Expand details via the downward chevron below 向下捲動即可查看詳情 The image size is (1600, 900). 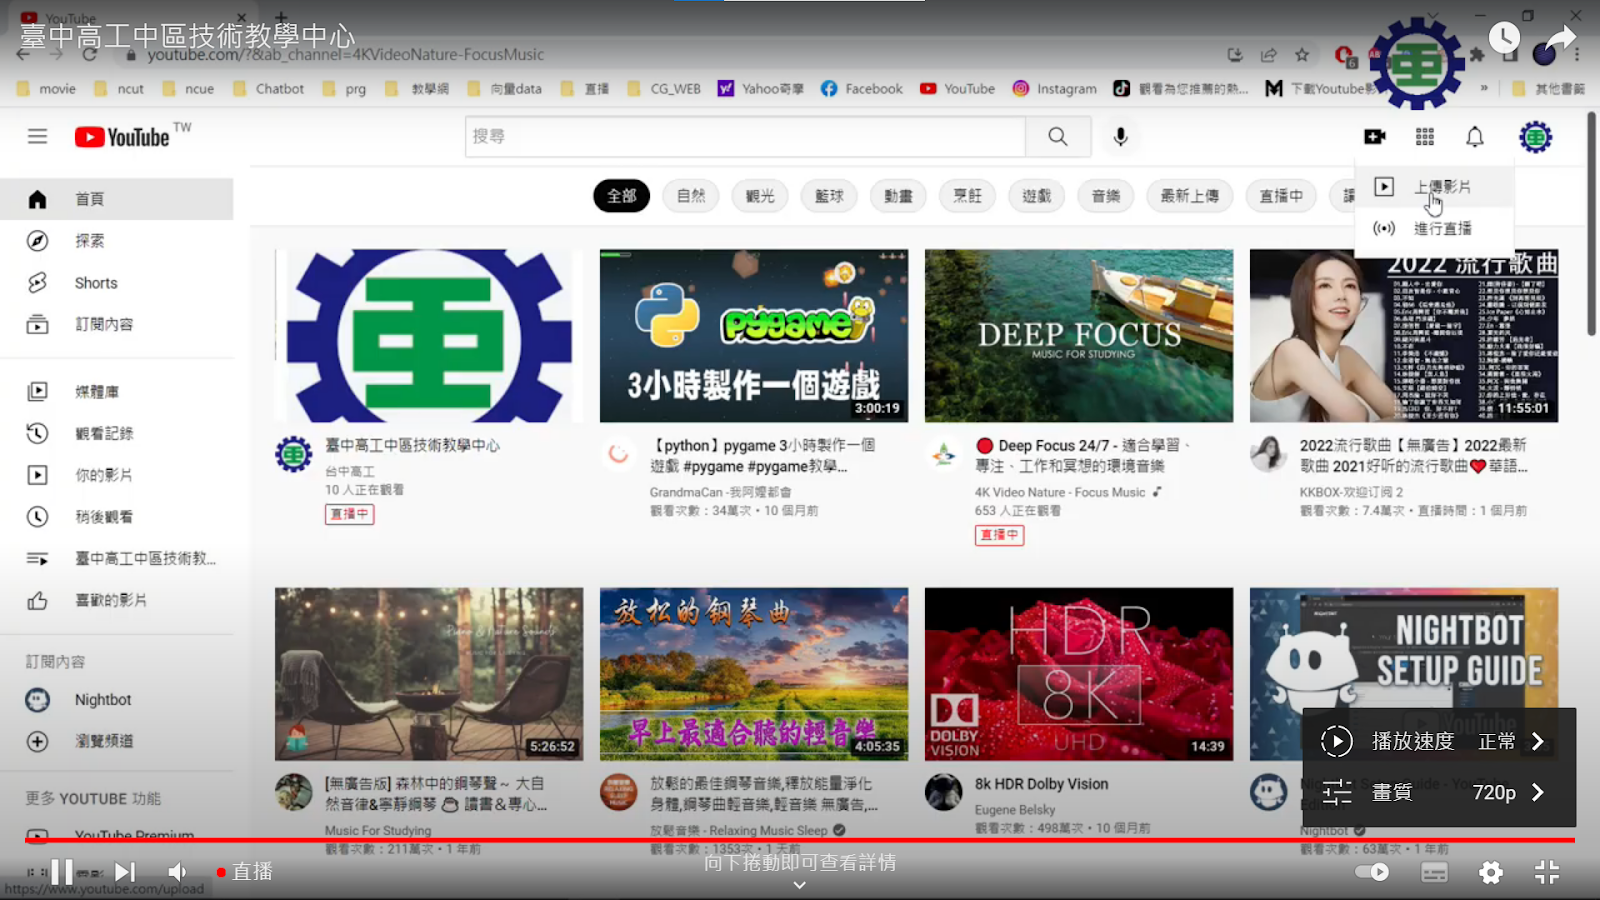pos(799,885)
